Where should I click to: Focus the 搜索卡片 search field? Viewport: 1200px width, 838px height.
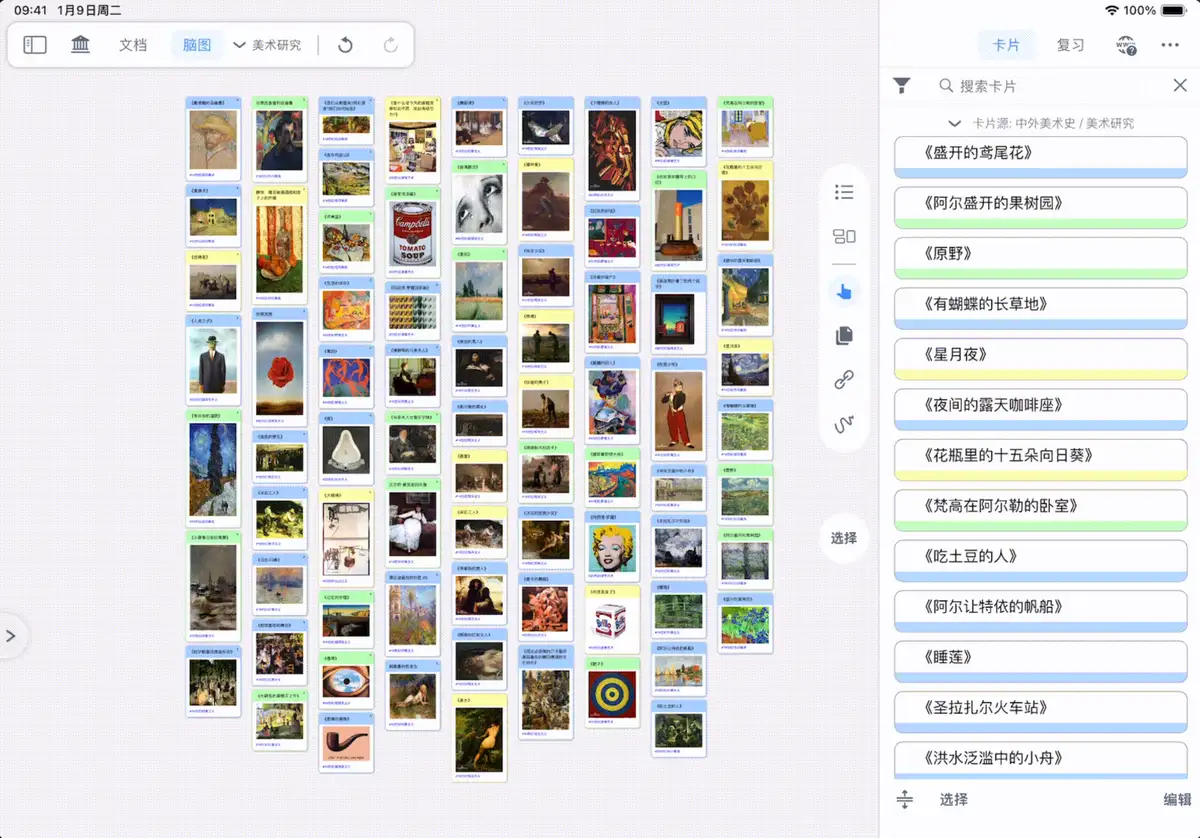point(1050,86)
